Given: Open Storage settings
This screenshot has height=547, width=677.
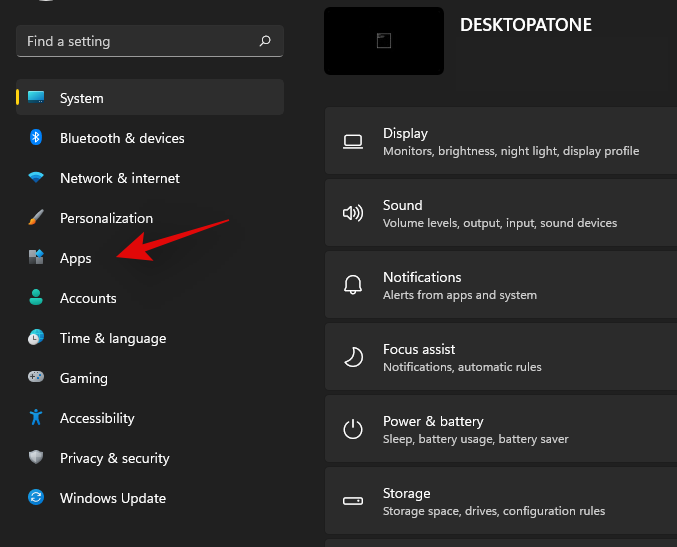Looking at the screenshot, I should [x=500, y=501].
